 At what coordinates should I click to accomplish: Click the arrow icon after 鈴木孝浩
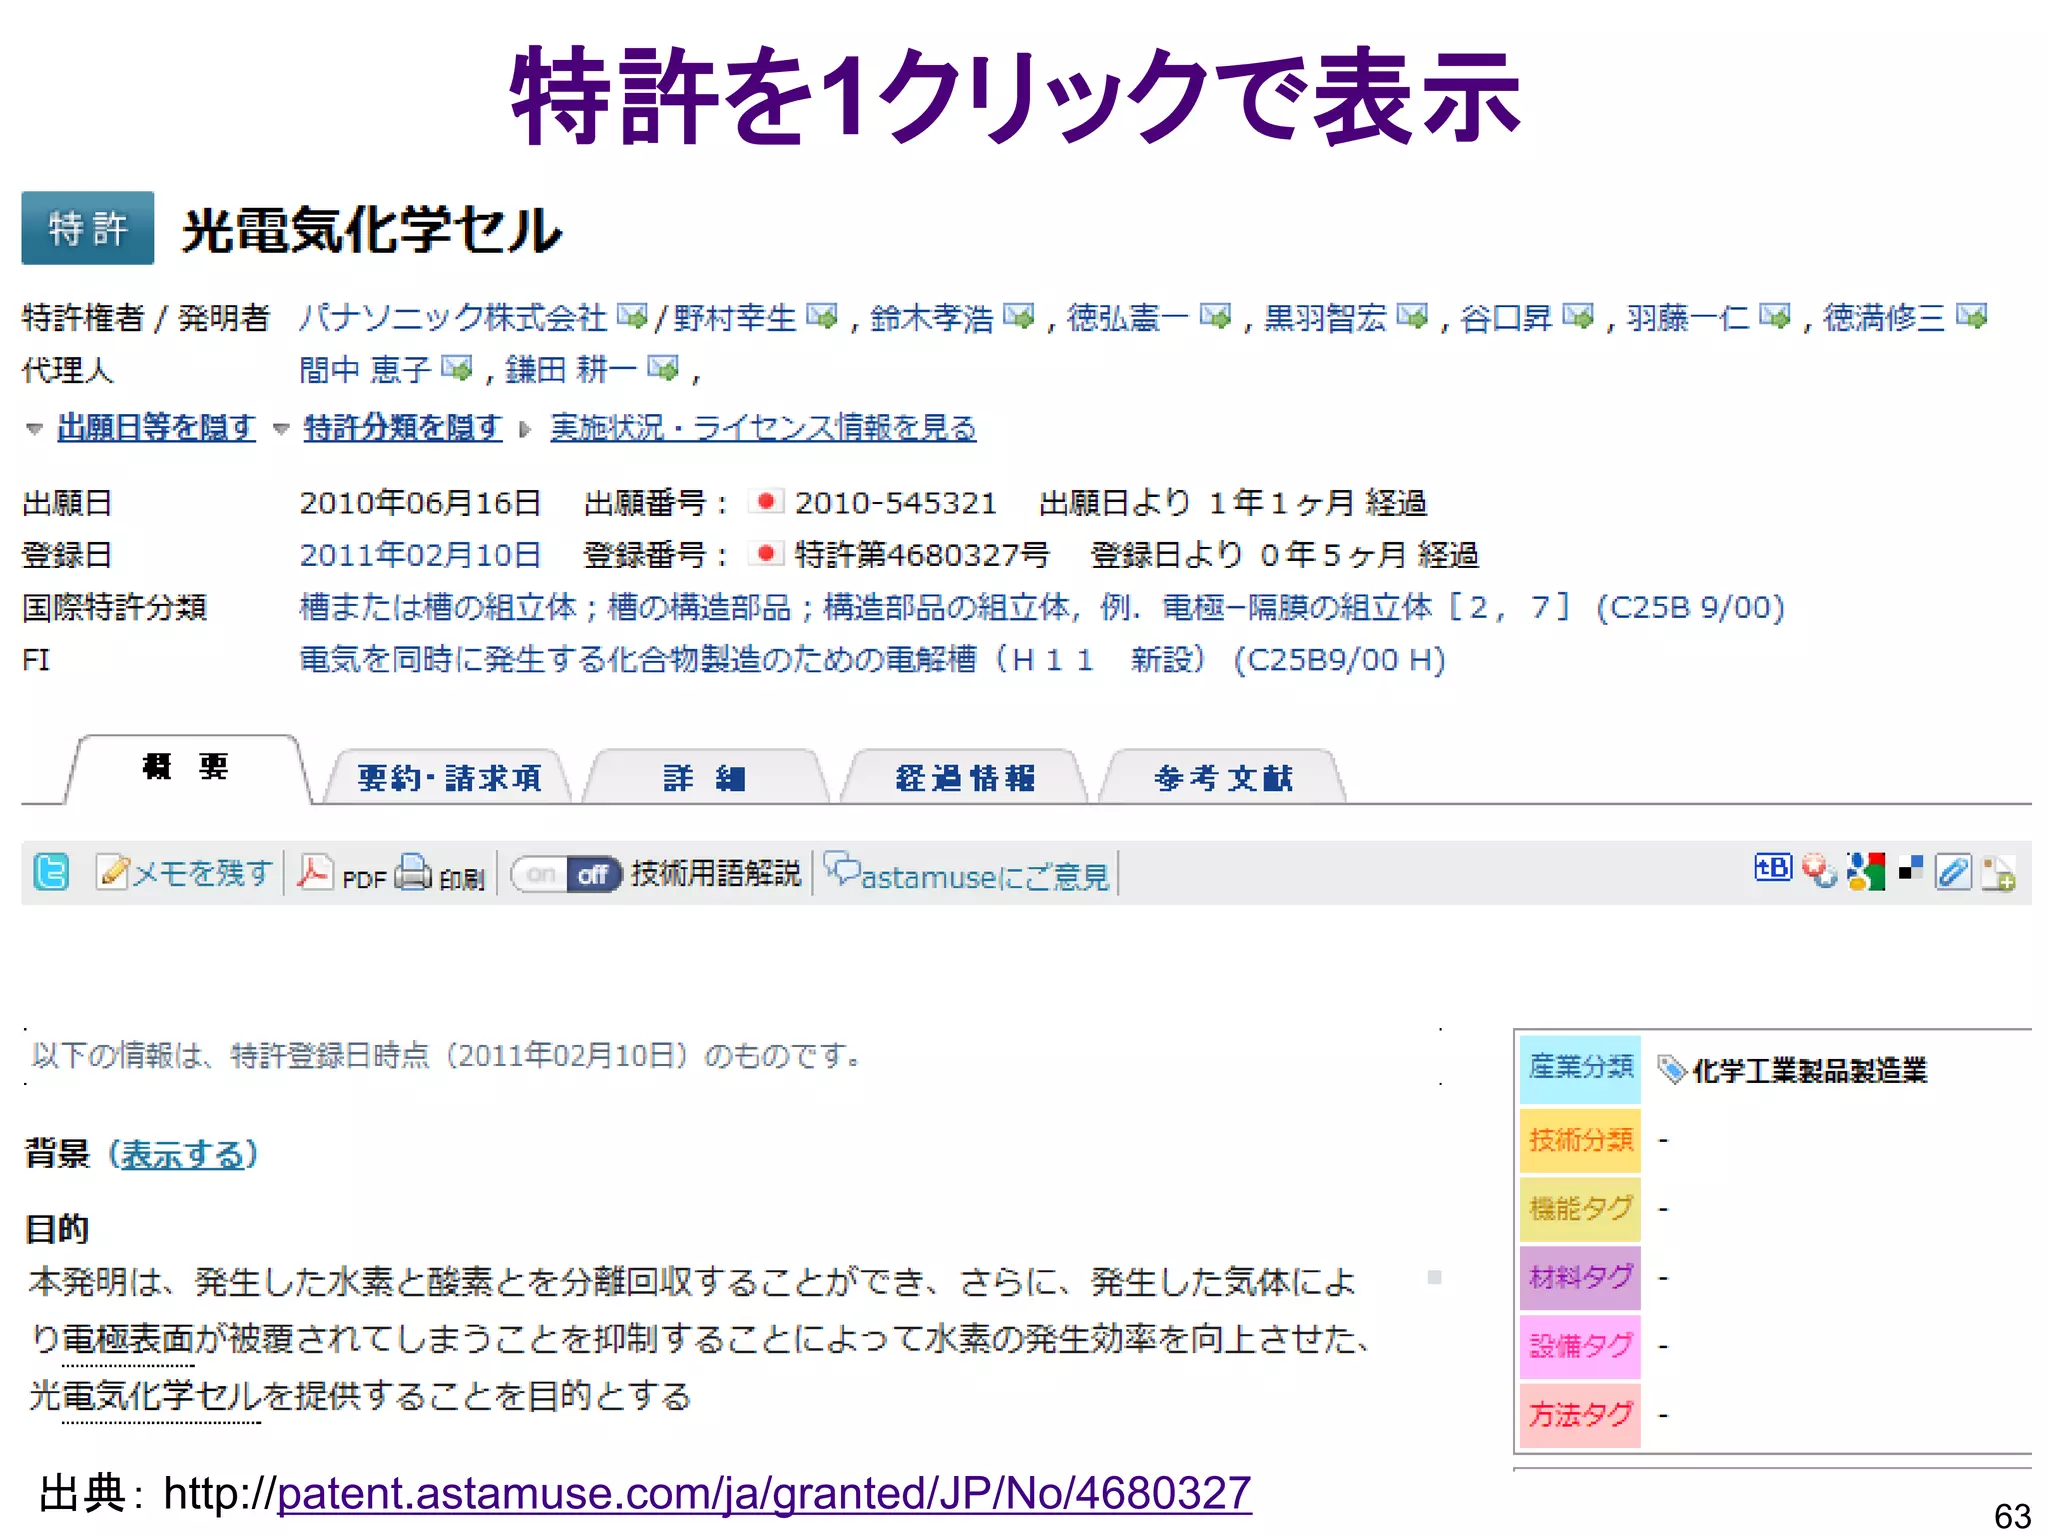(x=1018, y=316)
